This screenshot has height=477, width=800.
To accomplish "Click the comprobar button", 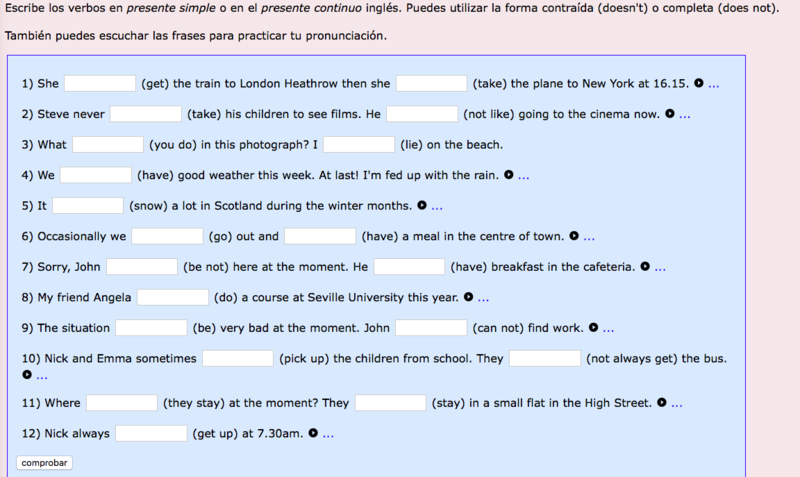I will tap(45, 463).
